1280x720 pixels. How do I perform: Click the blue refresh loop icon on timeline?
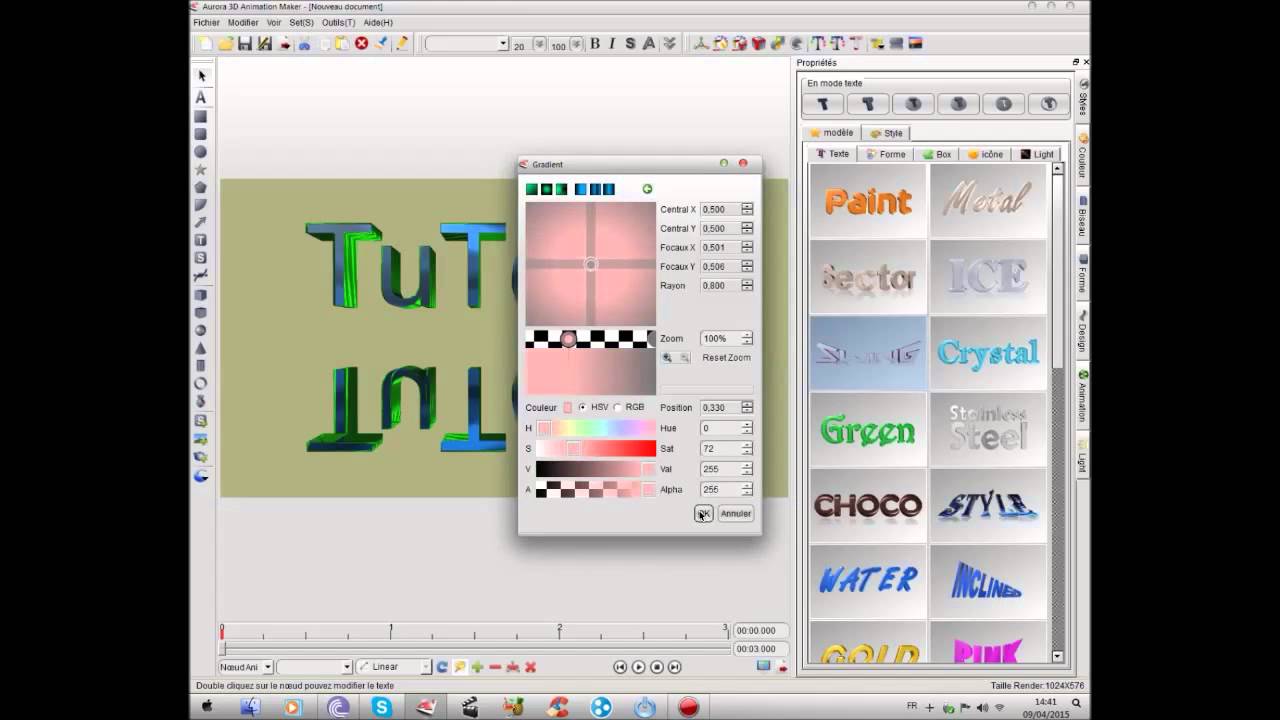[442, 667]
